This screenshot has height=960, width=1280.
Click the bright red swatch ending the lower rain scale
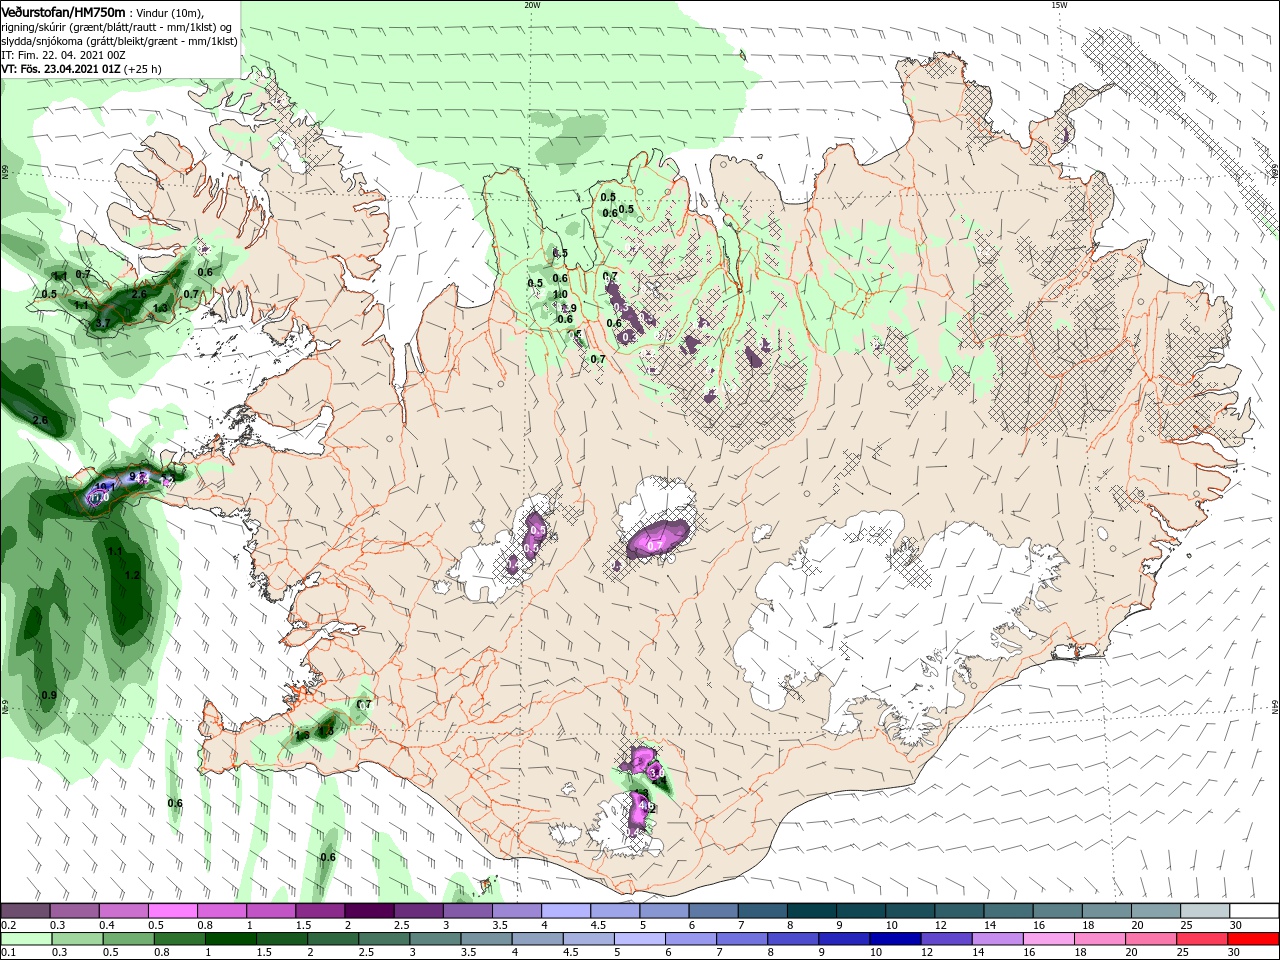coord(1255,939)
